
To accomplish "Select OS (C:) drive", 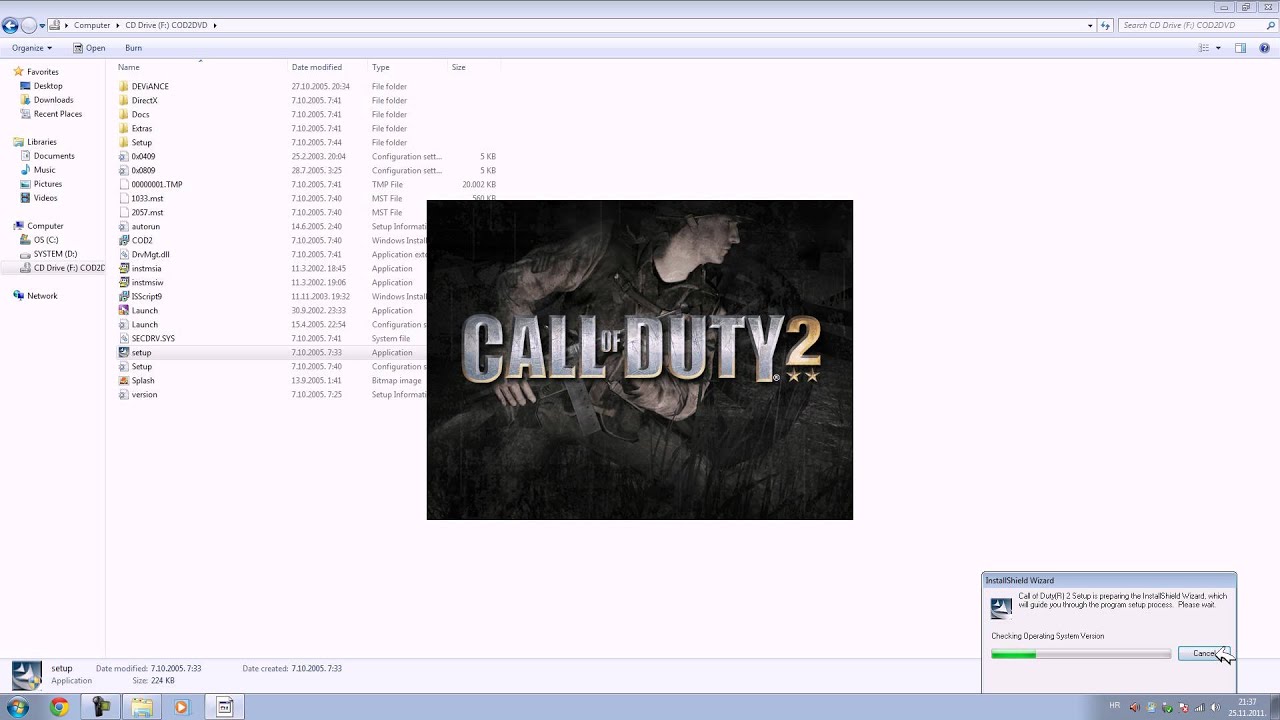I will [46, 240].
